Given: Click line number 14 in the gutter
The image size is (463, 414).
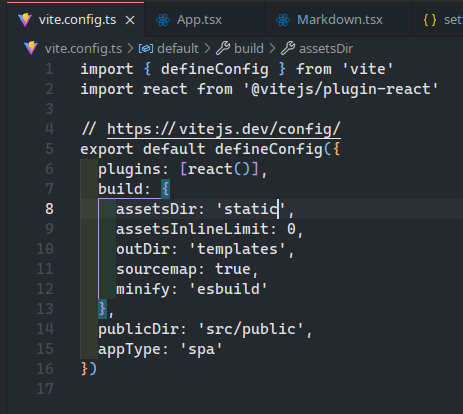Looking at the screenshot, I should tap(45, 329).
